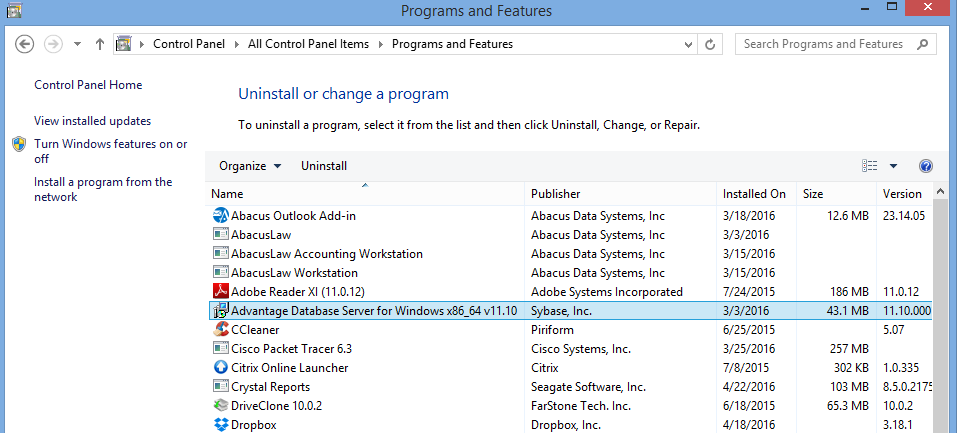Click the Seagate Software, Inc. cell
This screenshot has height=433, width=957.
[x=588, y=387]
